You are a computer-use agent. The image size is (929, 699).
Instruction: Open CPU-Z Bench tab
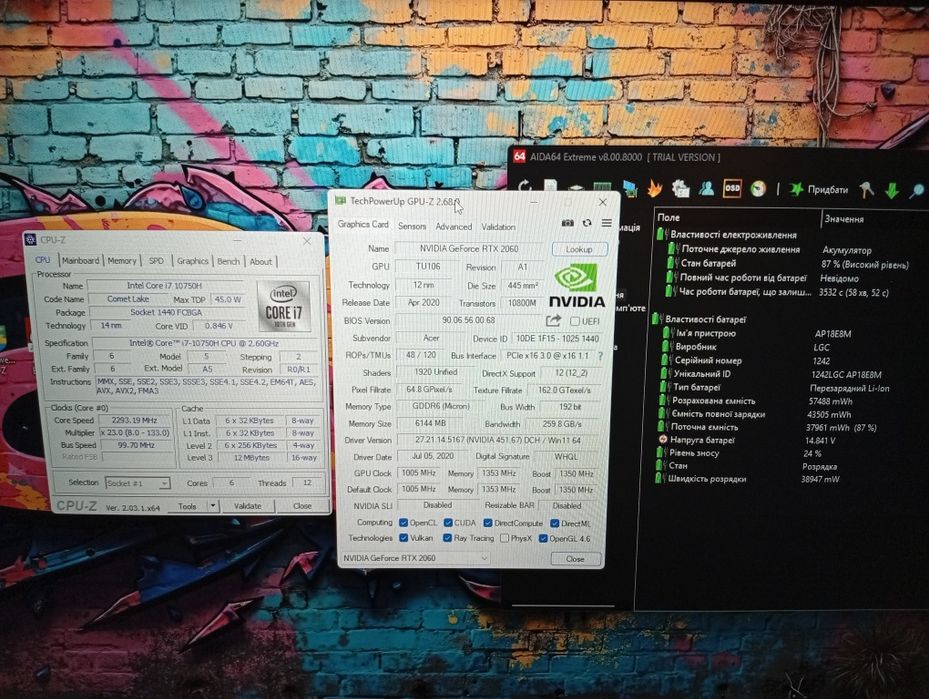(229, 261)
